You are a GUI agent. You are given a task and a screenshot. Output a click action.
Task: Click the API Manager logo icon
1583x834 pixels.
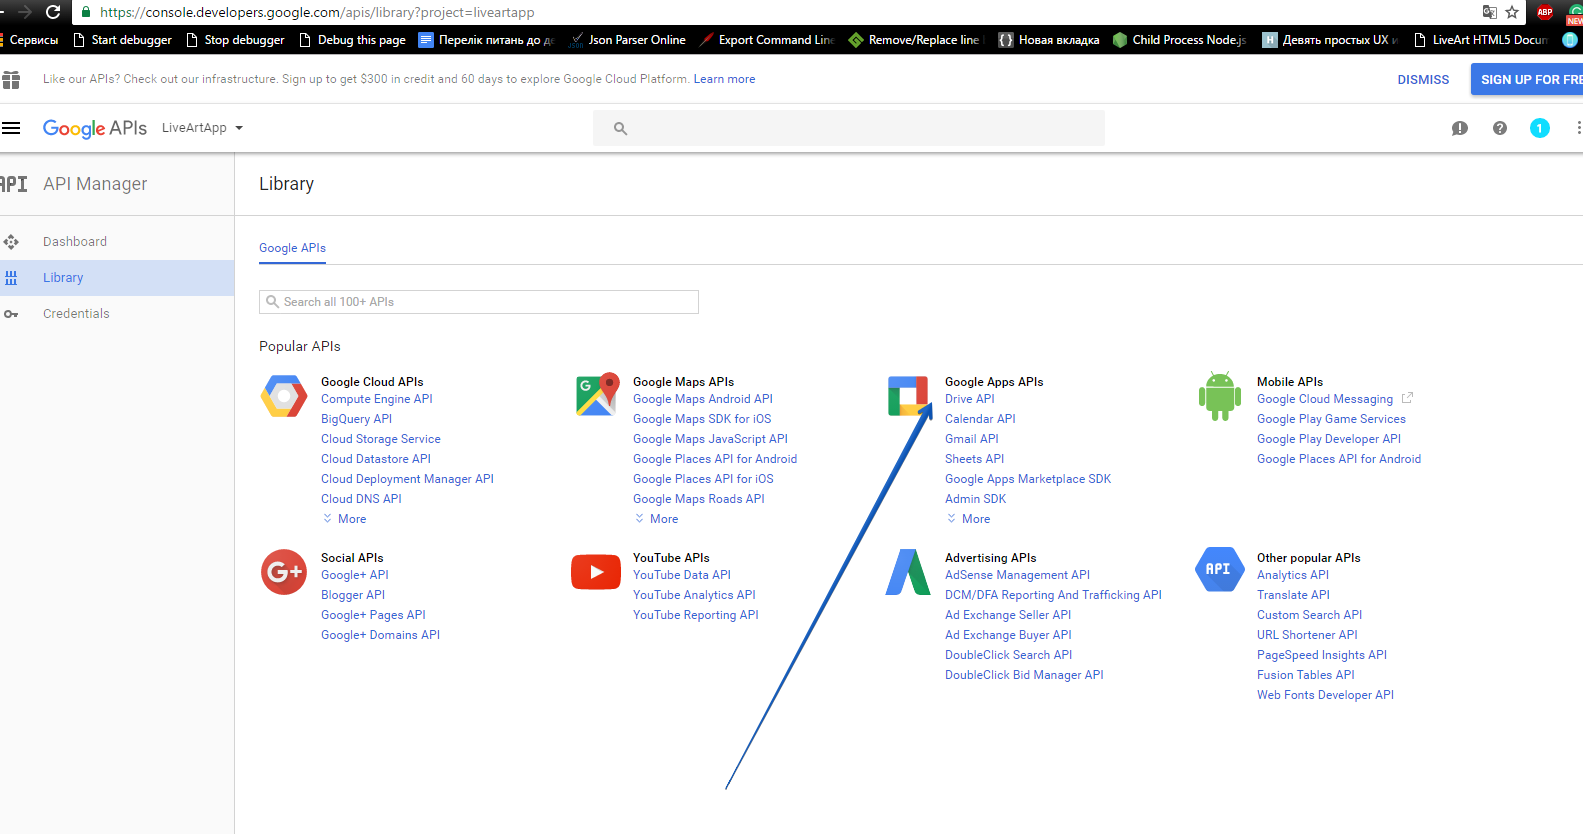[13, 184]
